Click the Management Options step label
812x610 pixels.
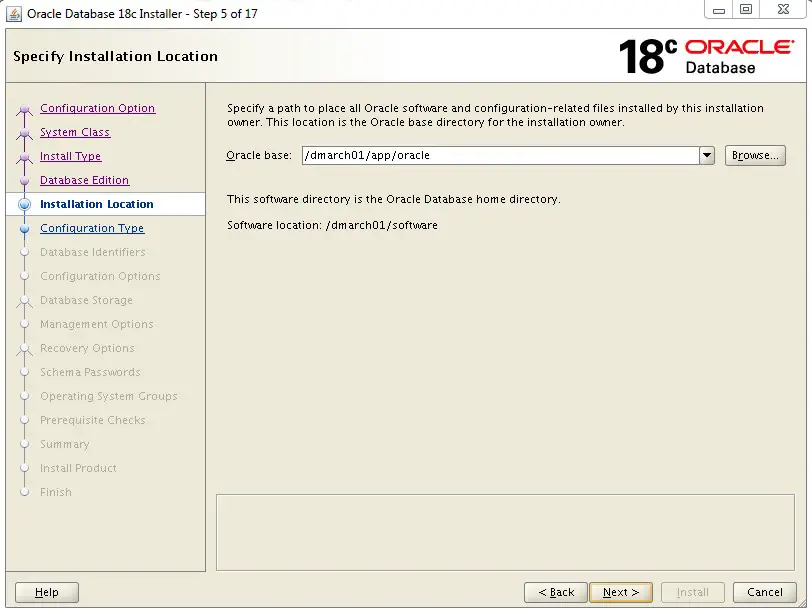click(97, 324)
